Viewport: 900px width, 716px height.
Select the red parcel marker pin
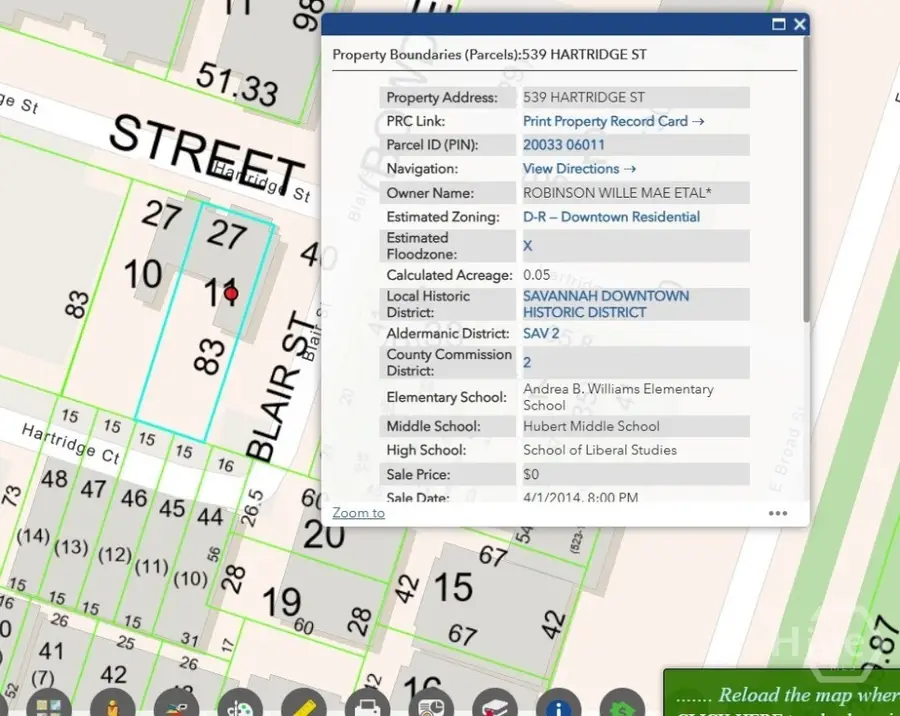[x=231, y=294]
